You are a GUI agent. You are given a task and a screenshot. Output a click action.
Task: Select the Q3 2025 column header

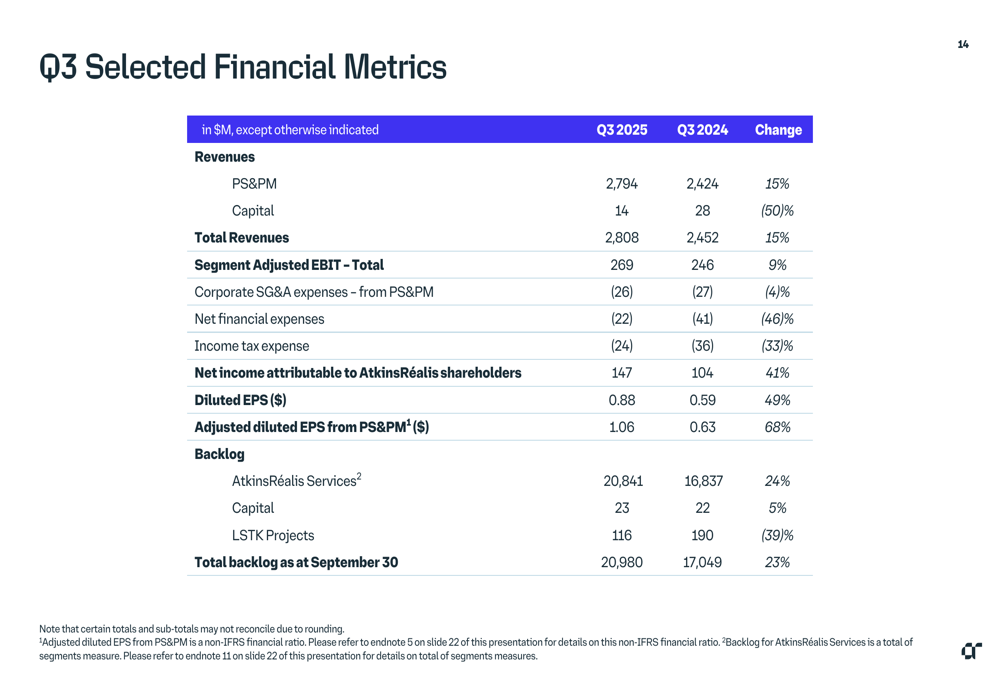click(x=622, y=130)
